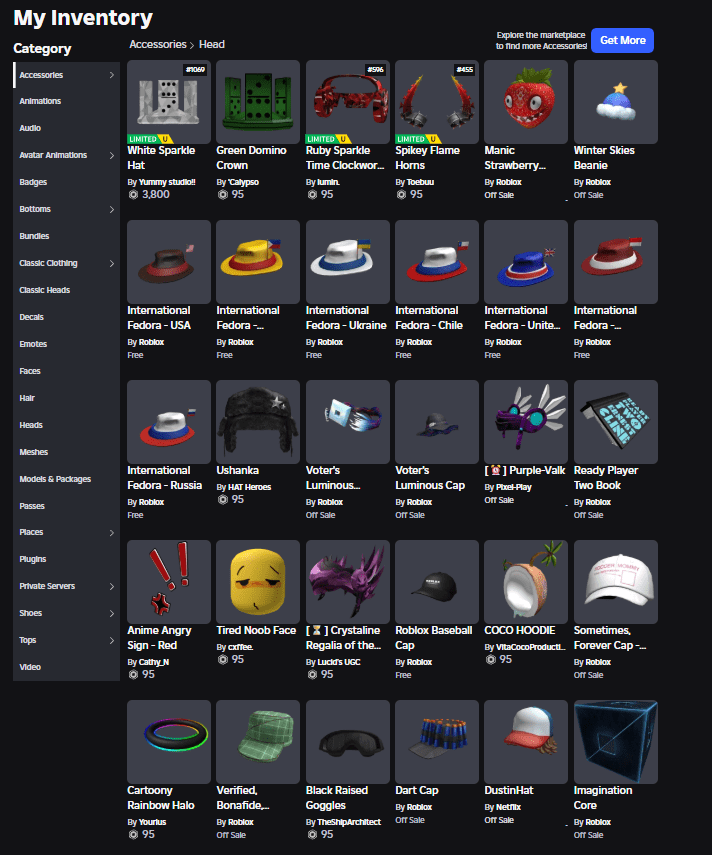
Task: Open the White Sparkle Hat thumbnail
Action: [168, 102]
